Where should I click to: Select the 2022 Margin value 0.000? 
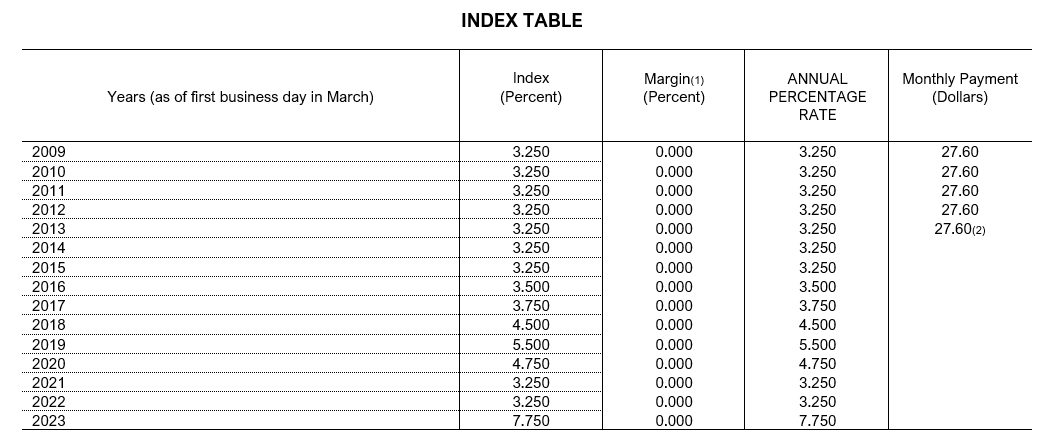pos(673,402)
